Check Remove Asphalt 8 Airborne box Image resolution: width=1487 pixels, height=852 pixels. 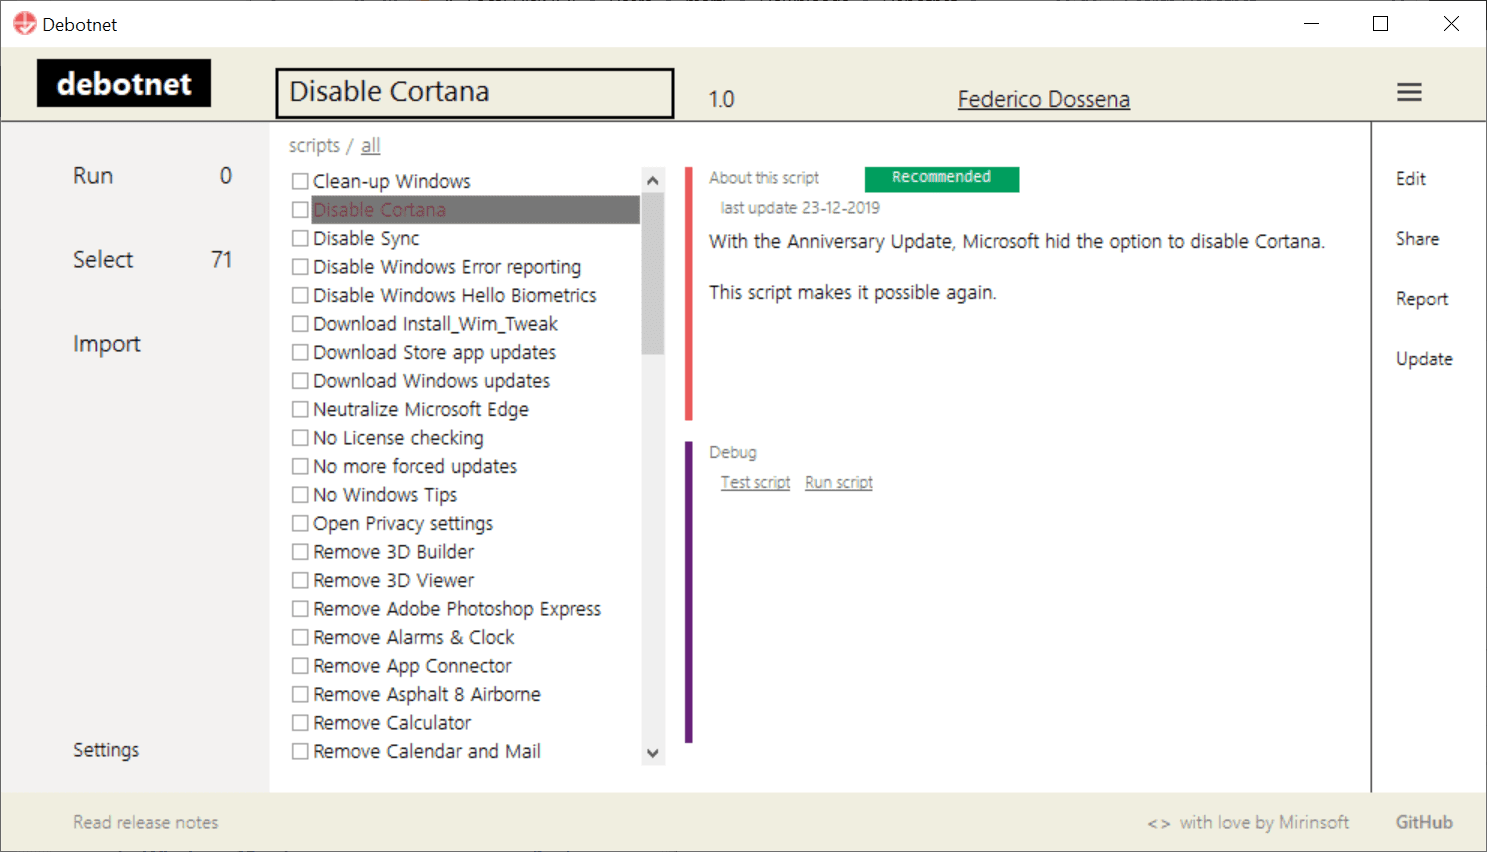pyautogui.click(x=300, y=694)
